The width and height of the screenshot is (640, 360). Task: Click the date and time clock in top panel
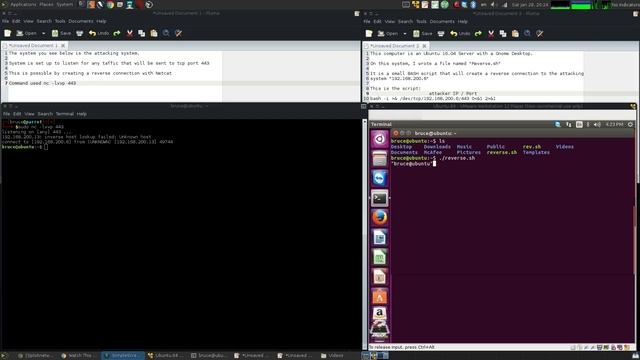pos(530,5)
